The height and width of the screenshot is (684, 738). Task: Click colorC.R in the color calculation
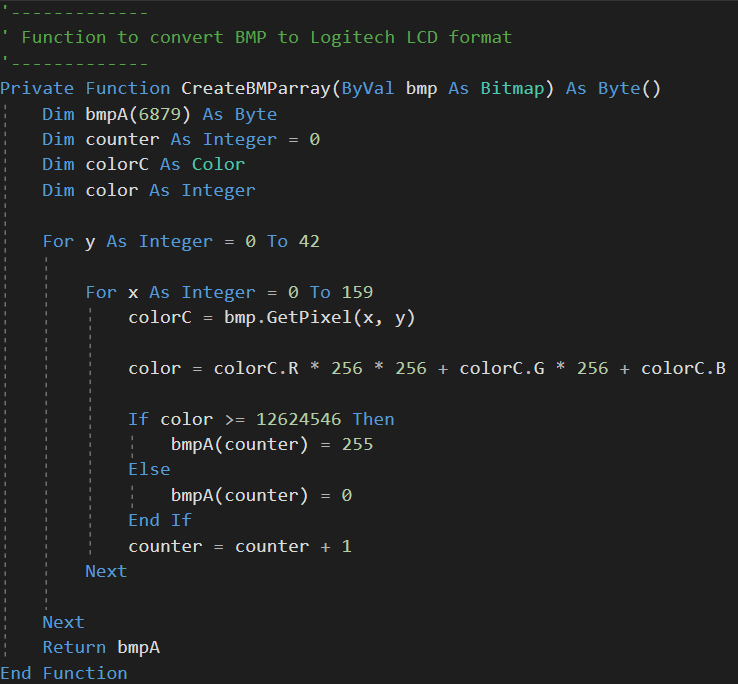(x=256, y=369)
